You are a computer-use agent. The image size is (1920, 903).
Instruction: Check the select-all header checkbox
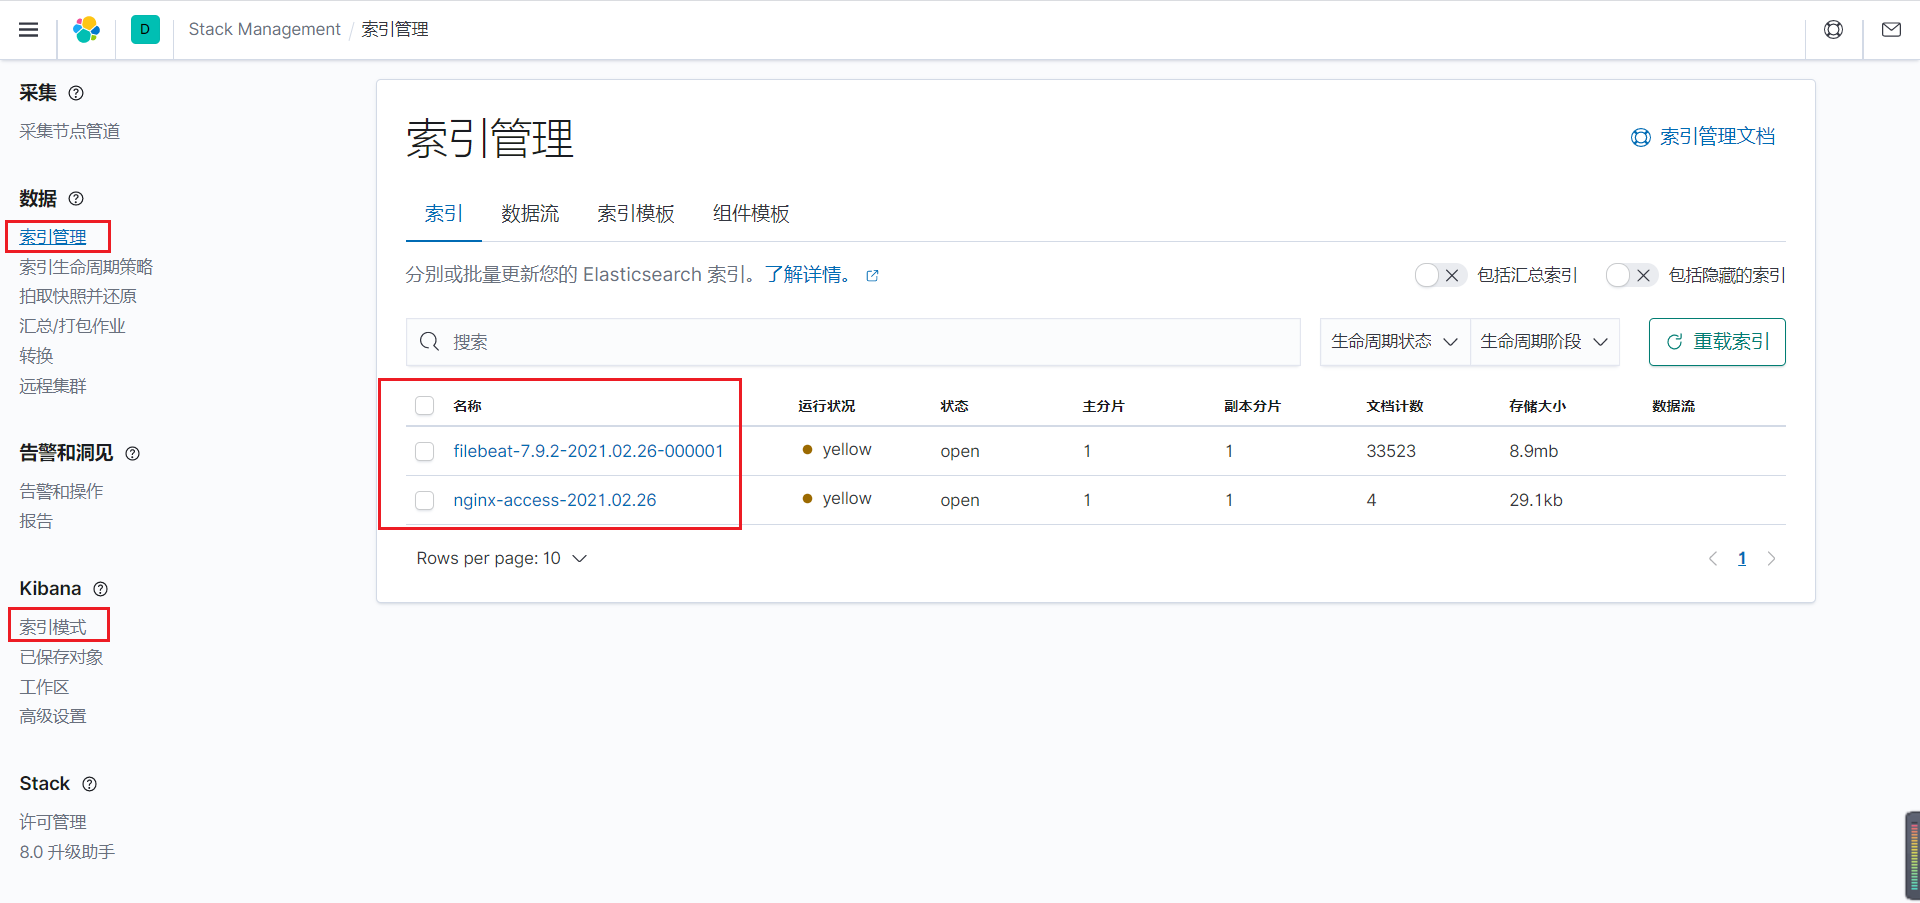pyautogui.click(x=425, y=406)
